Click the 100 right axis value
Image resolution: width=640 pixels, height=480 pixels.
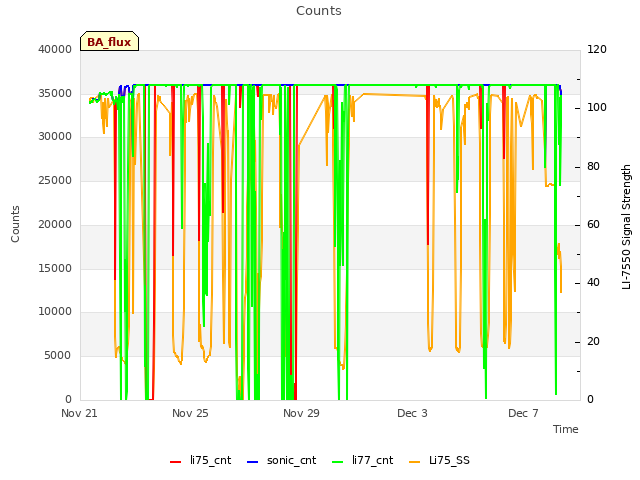coord(597,107)
